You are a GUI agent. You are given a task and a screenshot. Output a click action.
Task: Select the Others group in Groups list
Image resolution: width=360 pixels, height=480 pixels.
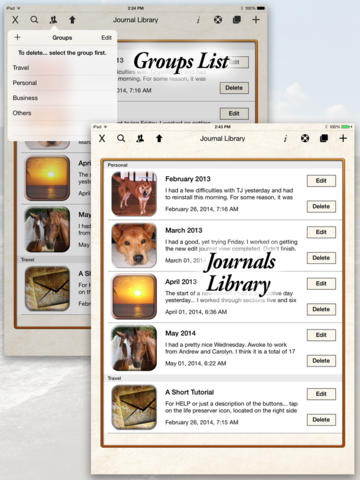(x=62, y=113)
